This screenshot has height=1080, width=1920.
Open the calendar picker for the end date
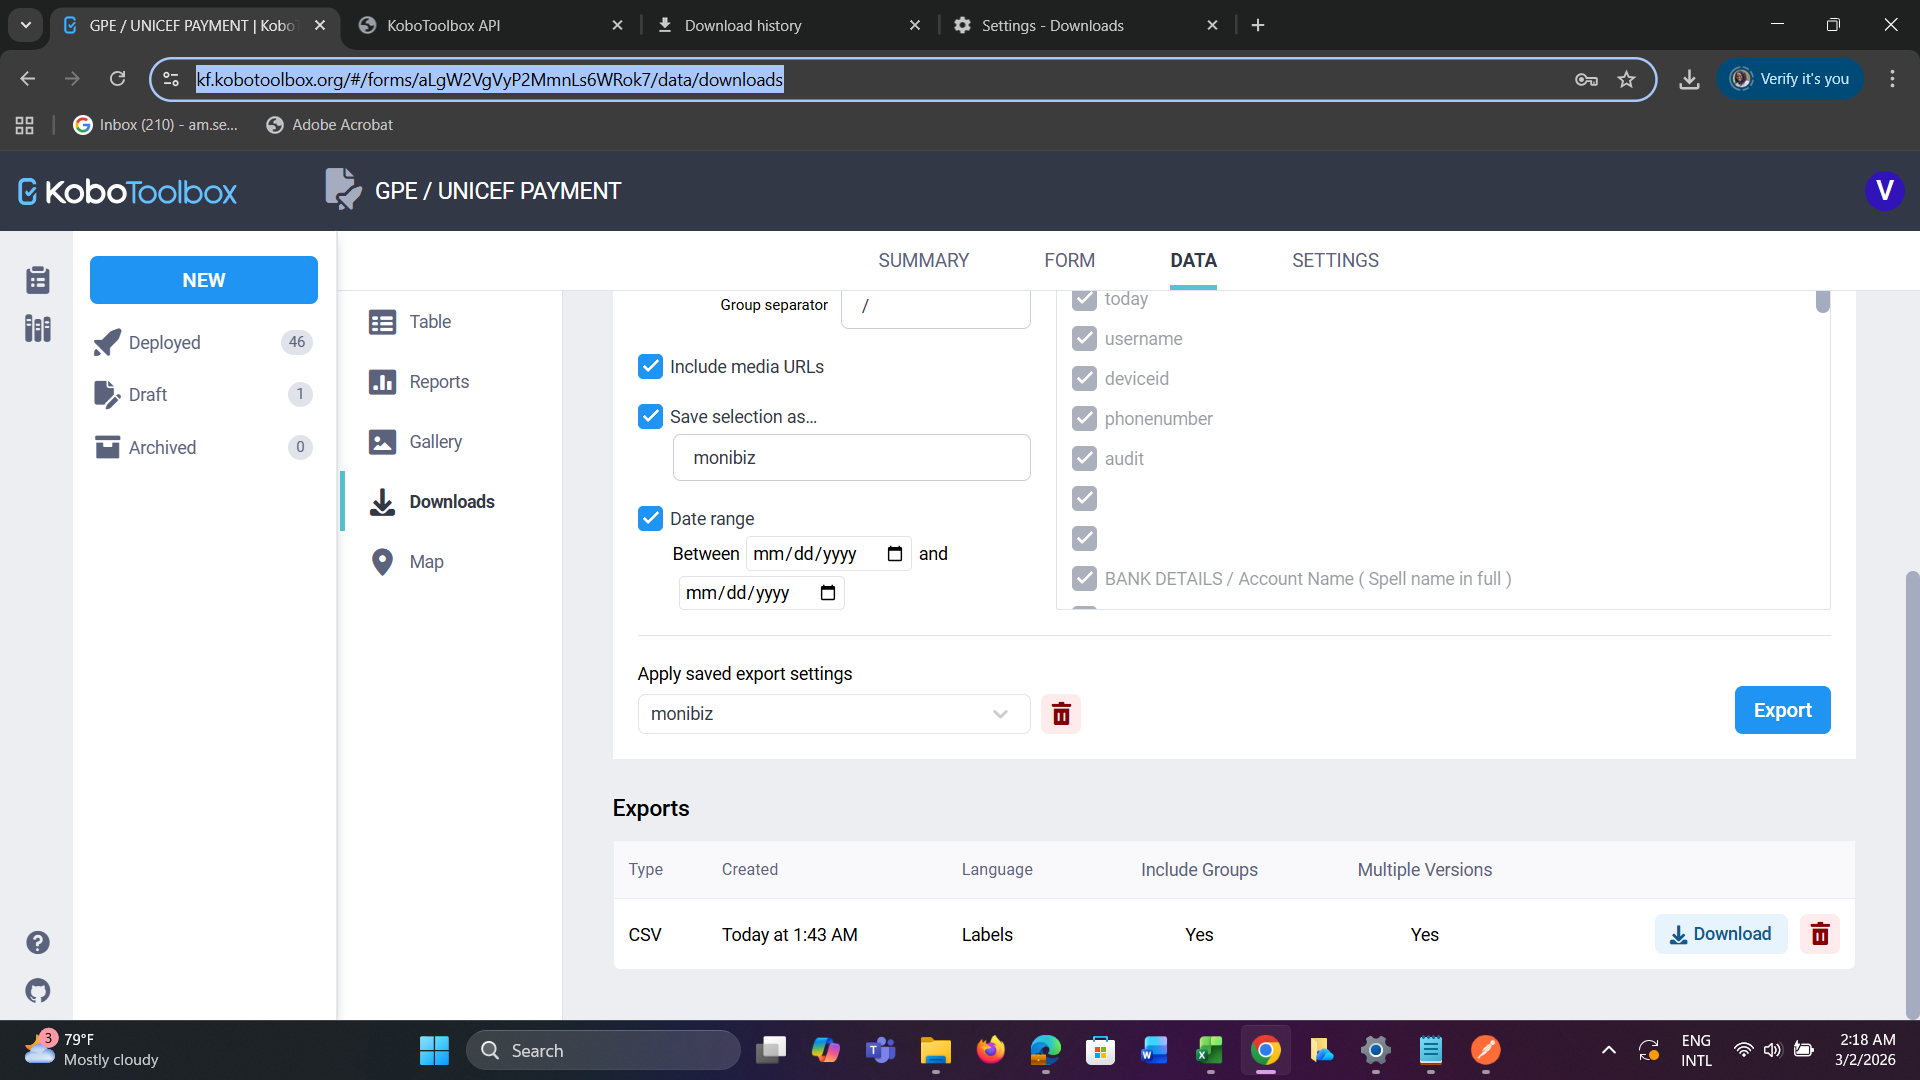click(x=828, y=593)
